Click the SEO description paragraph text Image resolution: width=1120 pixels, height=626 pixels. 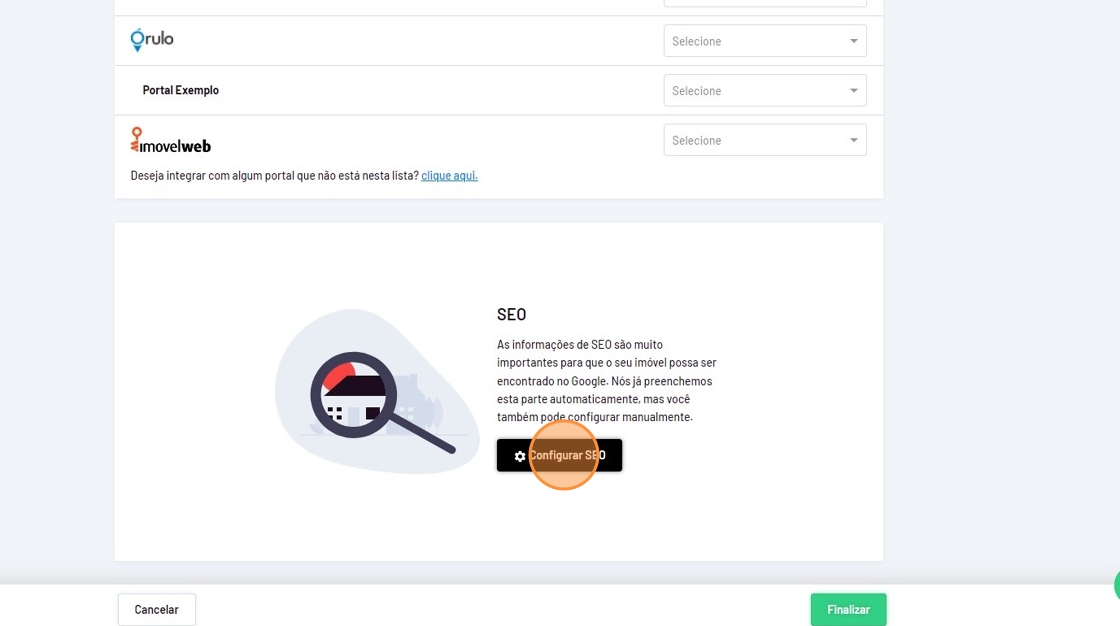[x=606, y=381]
